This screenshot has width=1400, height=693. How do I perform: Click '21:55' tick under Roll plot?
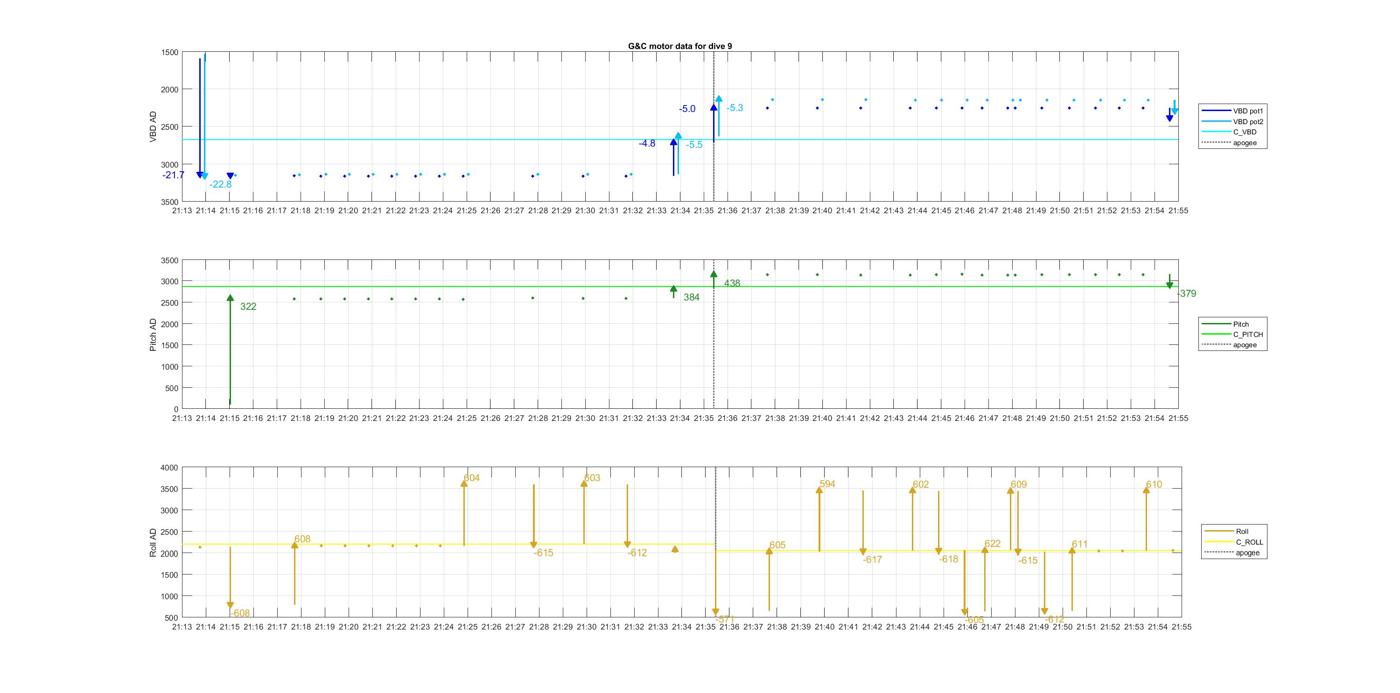click(x=1181, y=627)
